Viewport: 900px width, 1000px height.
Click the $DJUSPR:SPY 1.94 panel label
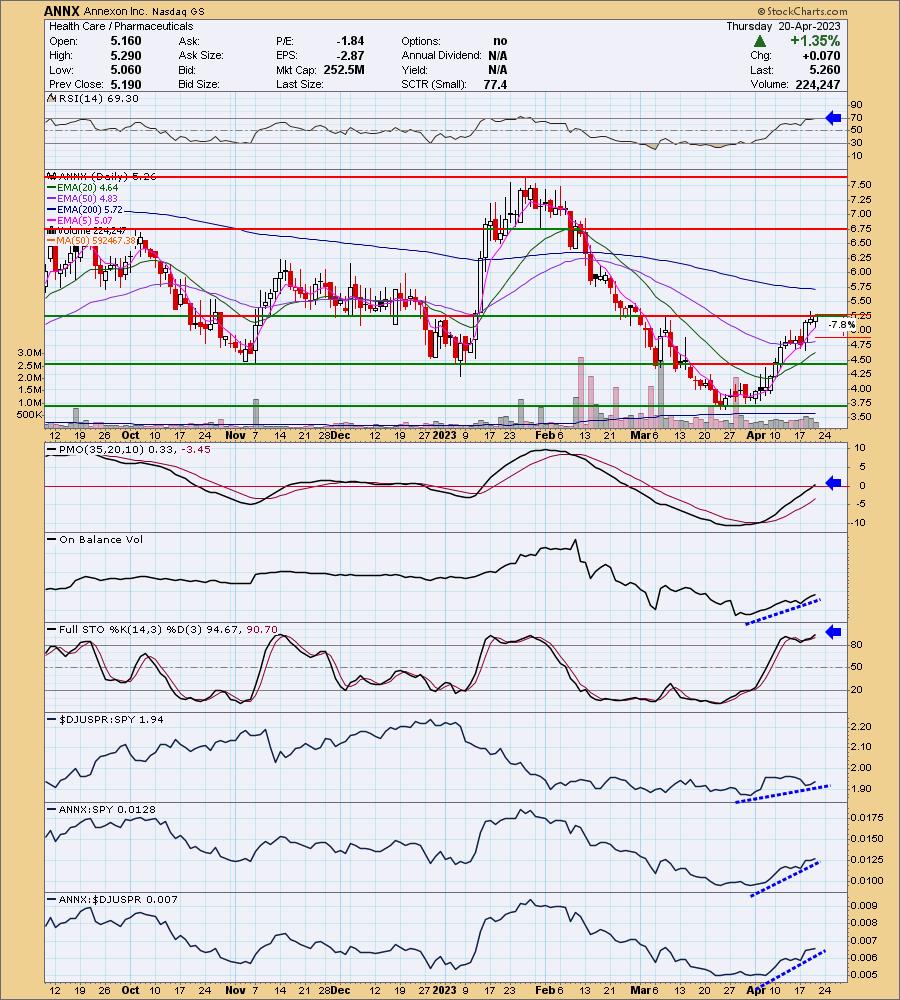(x=111, y=719)
